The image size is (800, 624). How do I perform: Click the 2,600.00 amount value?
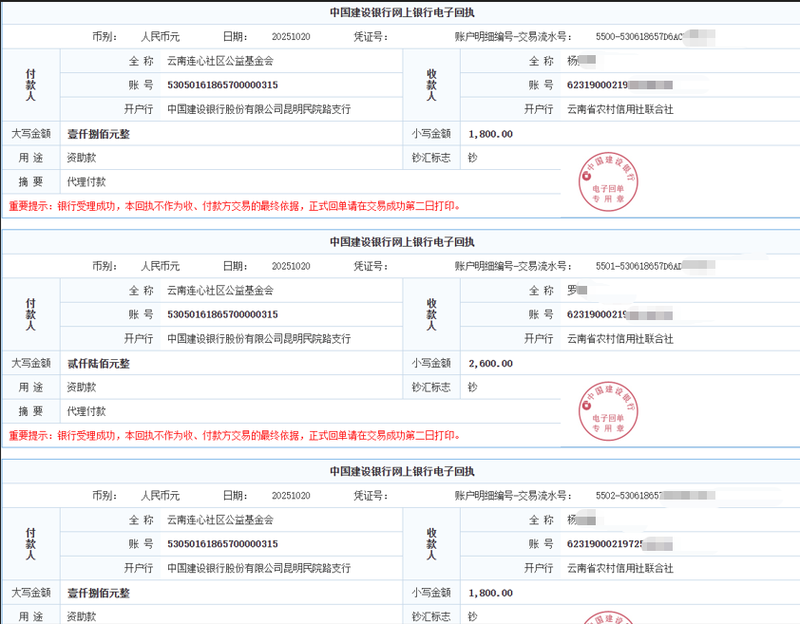pos(490,363)
